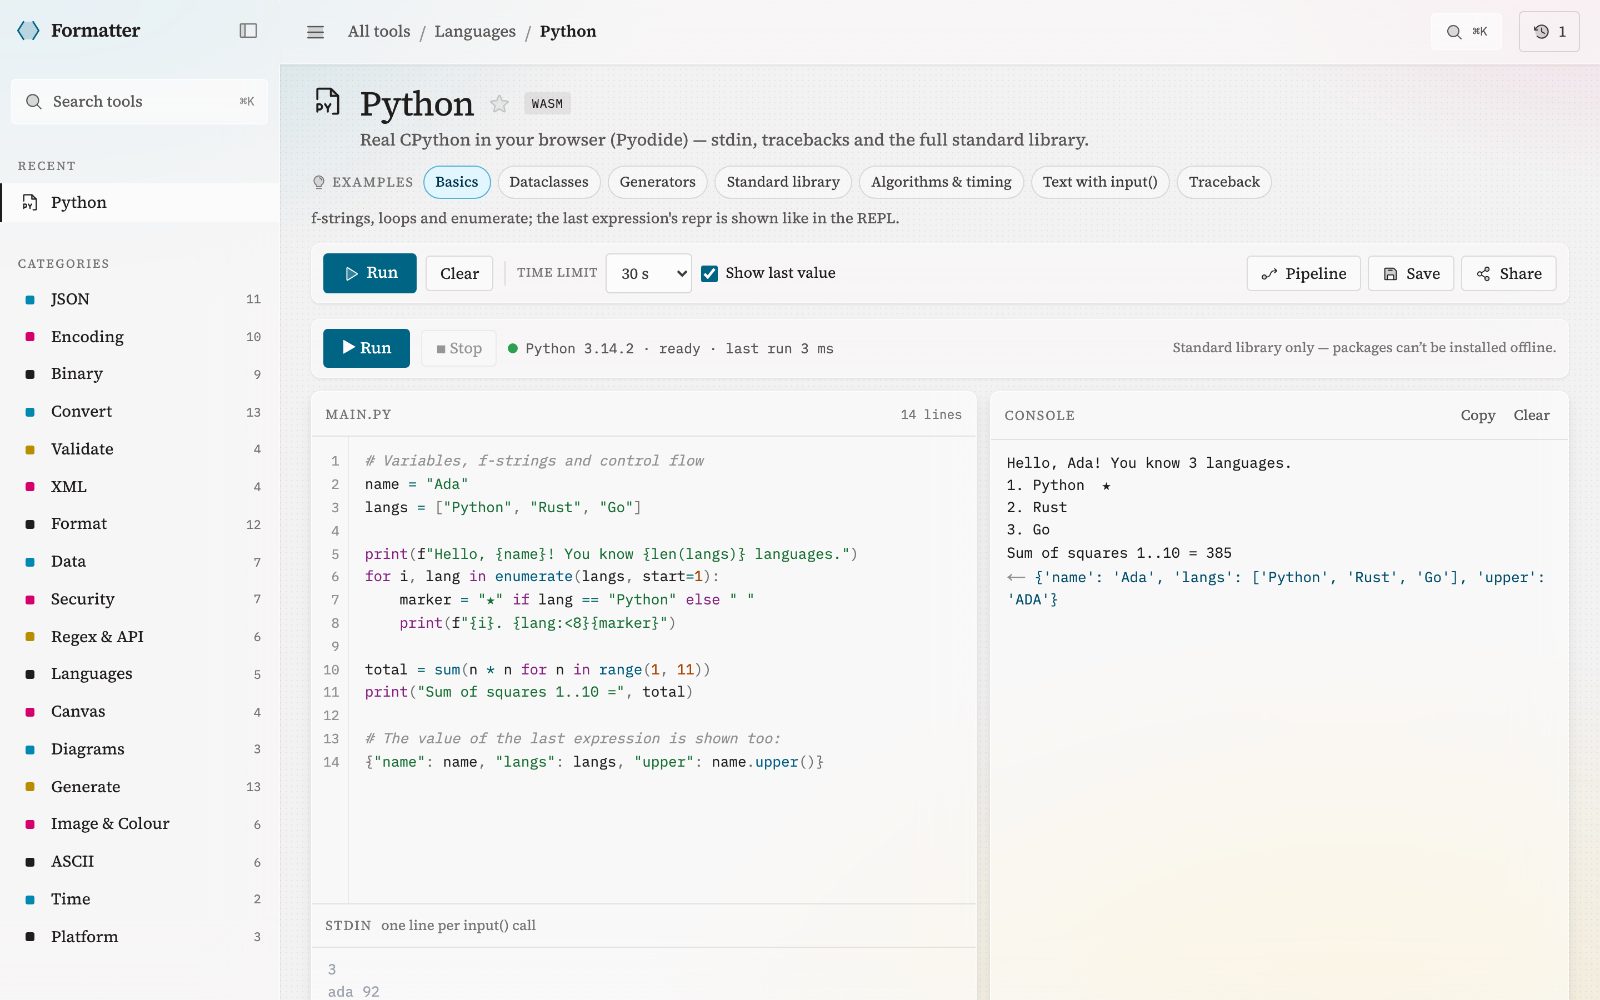1600x1000 pixels.
Task: Focus the Search tools field
Action: [x=139, y=102]
